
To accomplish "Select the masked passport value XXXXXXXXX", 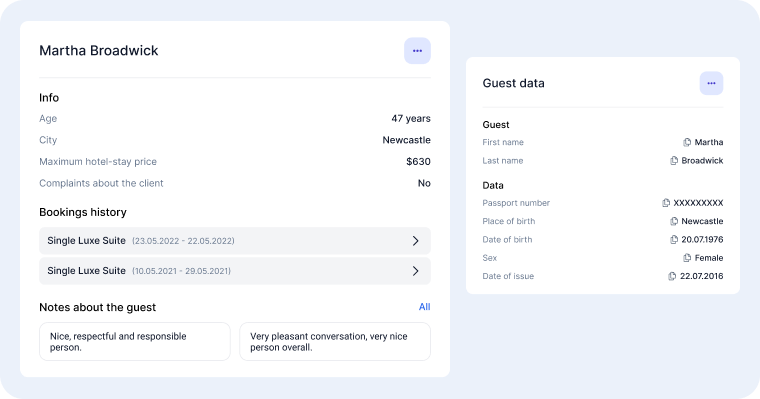I will pos(698,203).
